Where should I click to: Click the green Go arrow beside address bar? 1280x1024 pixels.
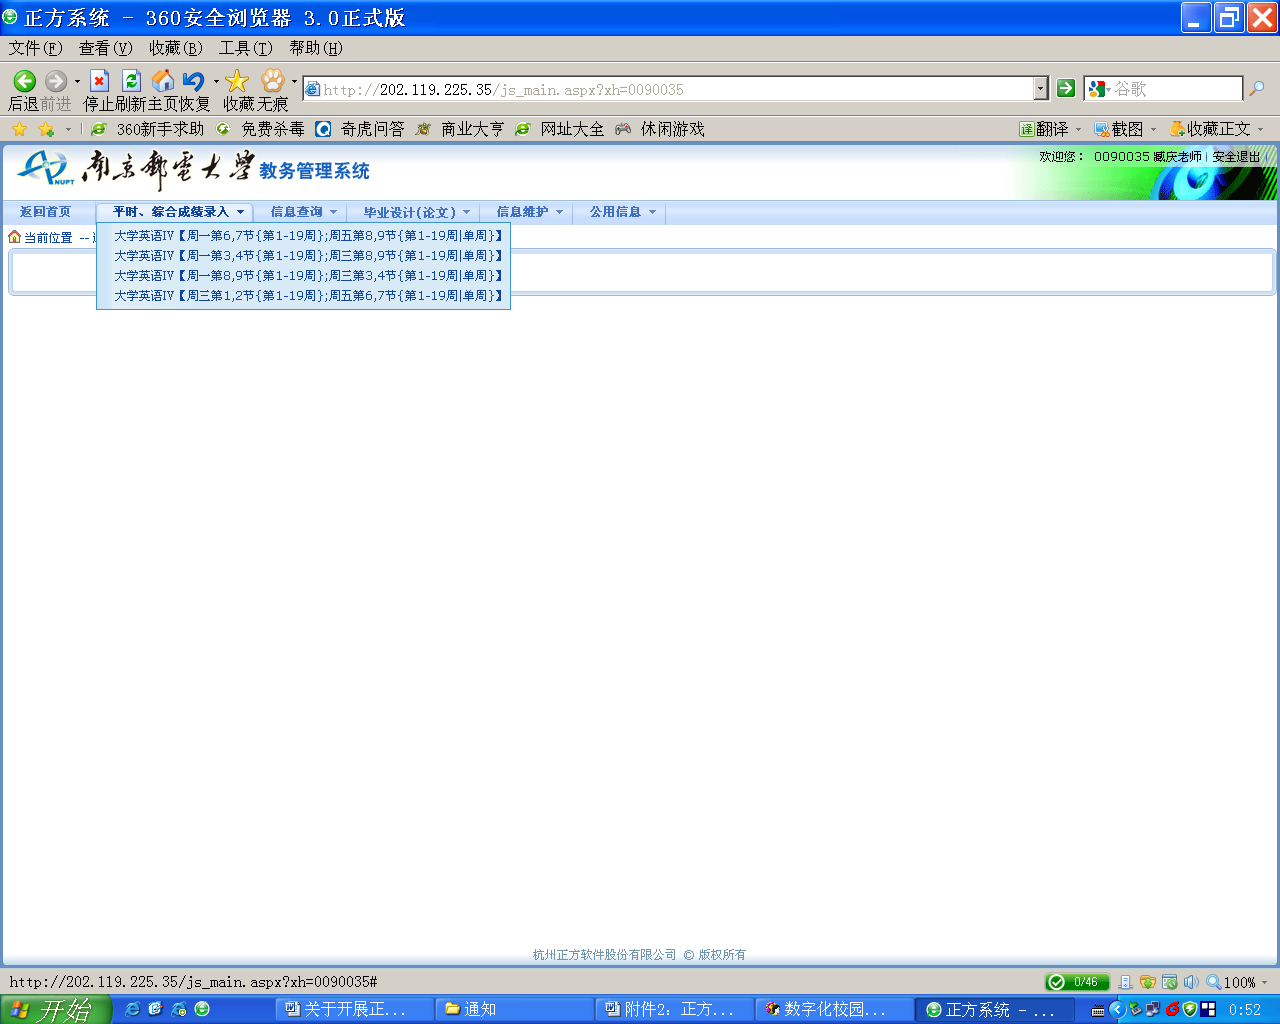tap(1066, 89)
